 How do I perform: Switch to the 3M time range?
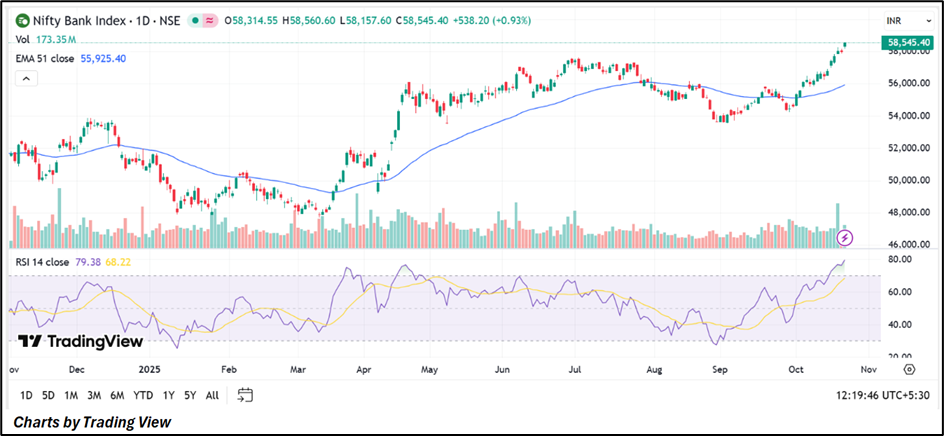(x=93, y=395)
